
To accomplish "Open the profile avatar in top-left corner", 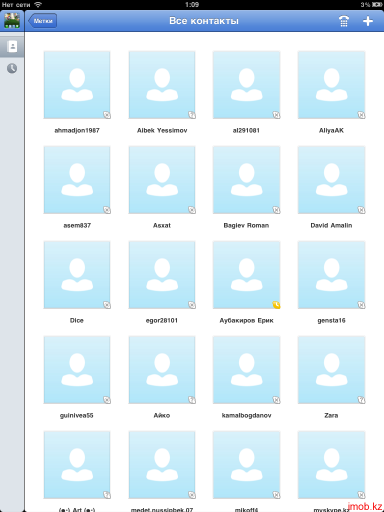I will (12, 20).
